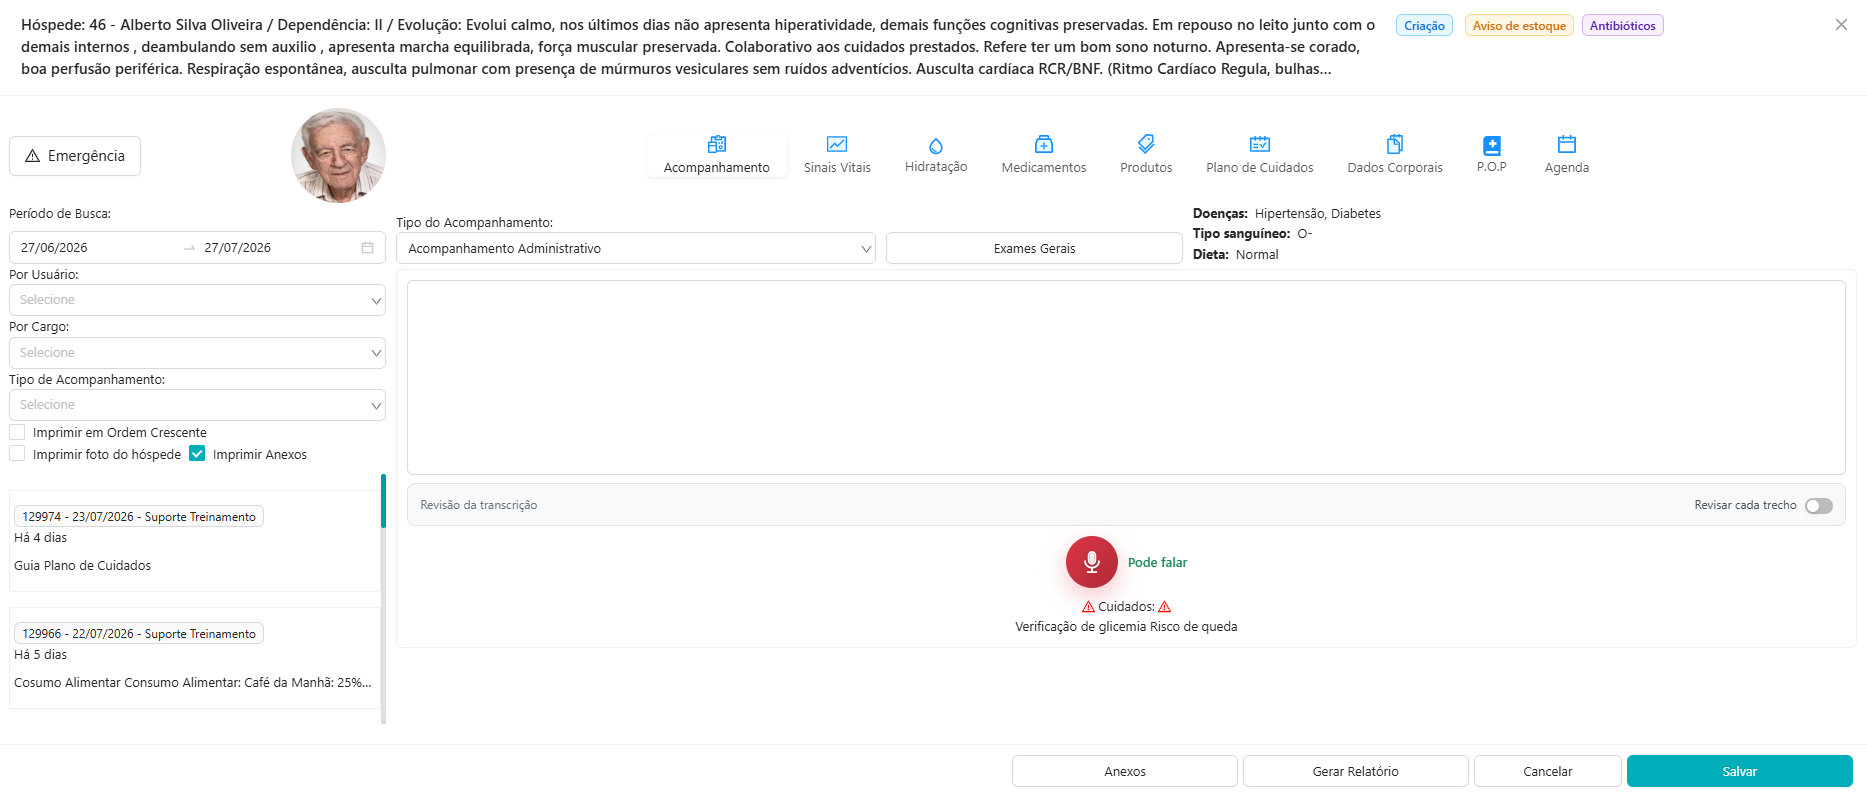This screenshot has width=1866, height=792.
Task: Expand the Por Cargo dropdown
Action: click(x=197, y=353)
